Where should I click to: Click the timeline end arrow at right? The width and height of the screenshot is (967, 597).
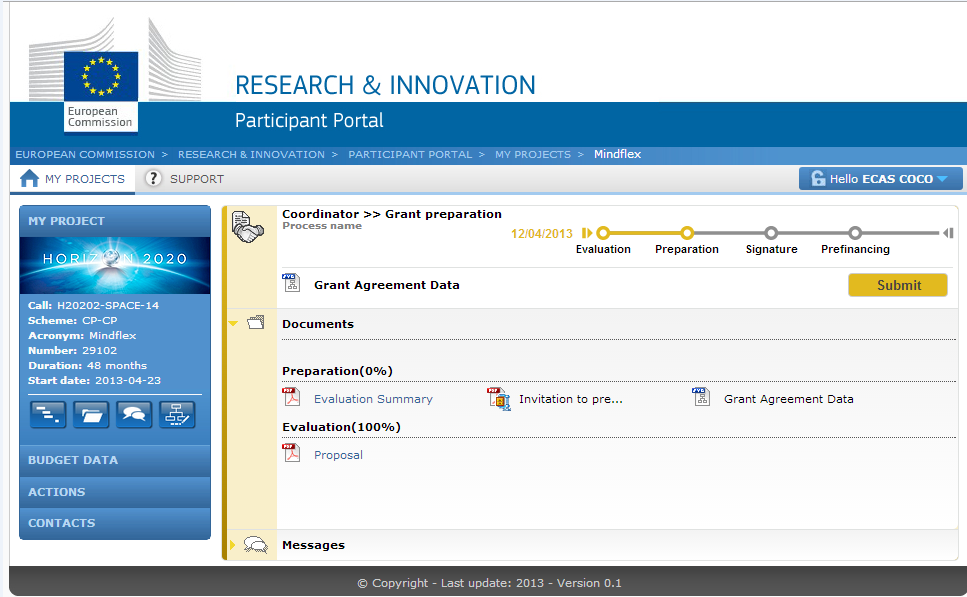pyautogui.click(x=948, y=233)
